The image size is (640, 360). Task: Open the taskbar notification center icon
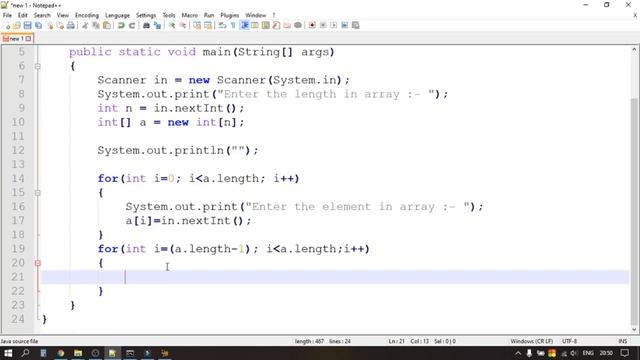point(625,353)
